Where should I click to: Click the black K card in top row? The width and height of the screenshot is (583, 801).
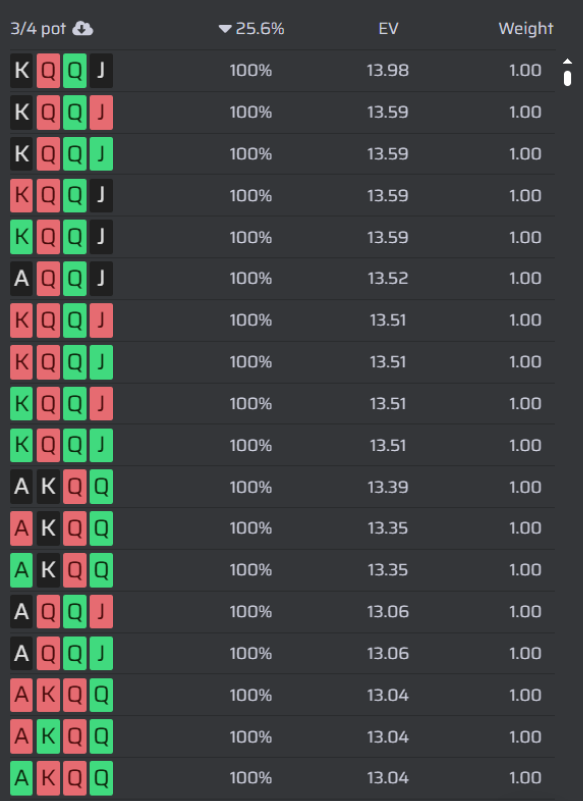[x=21, y=70]
